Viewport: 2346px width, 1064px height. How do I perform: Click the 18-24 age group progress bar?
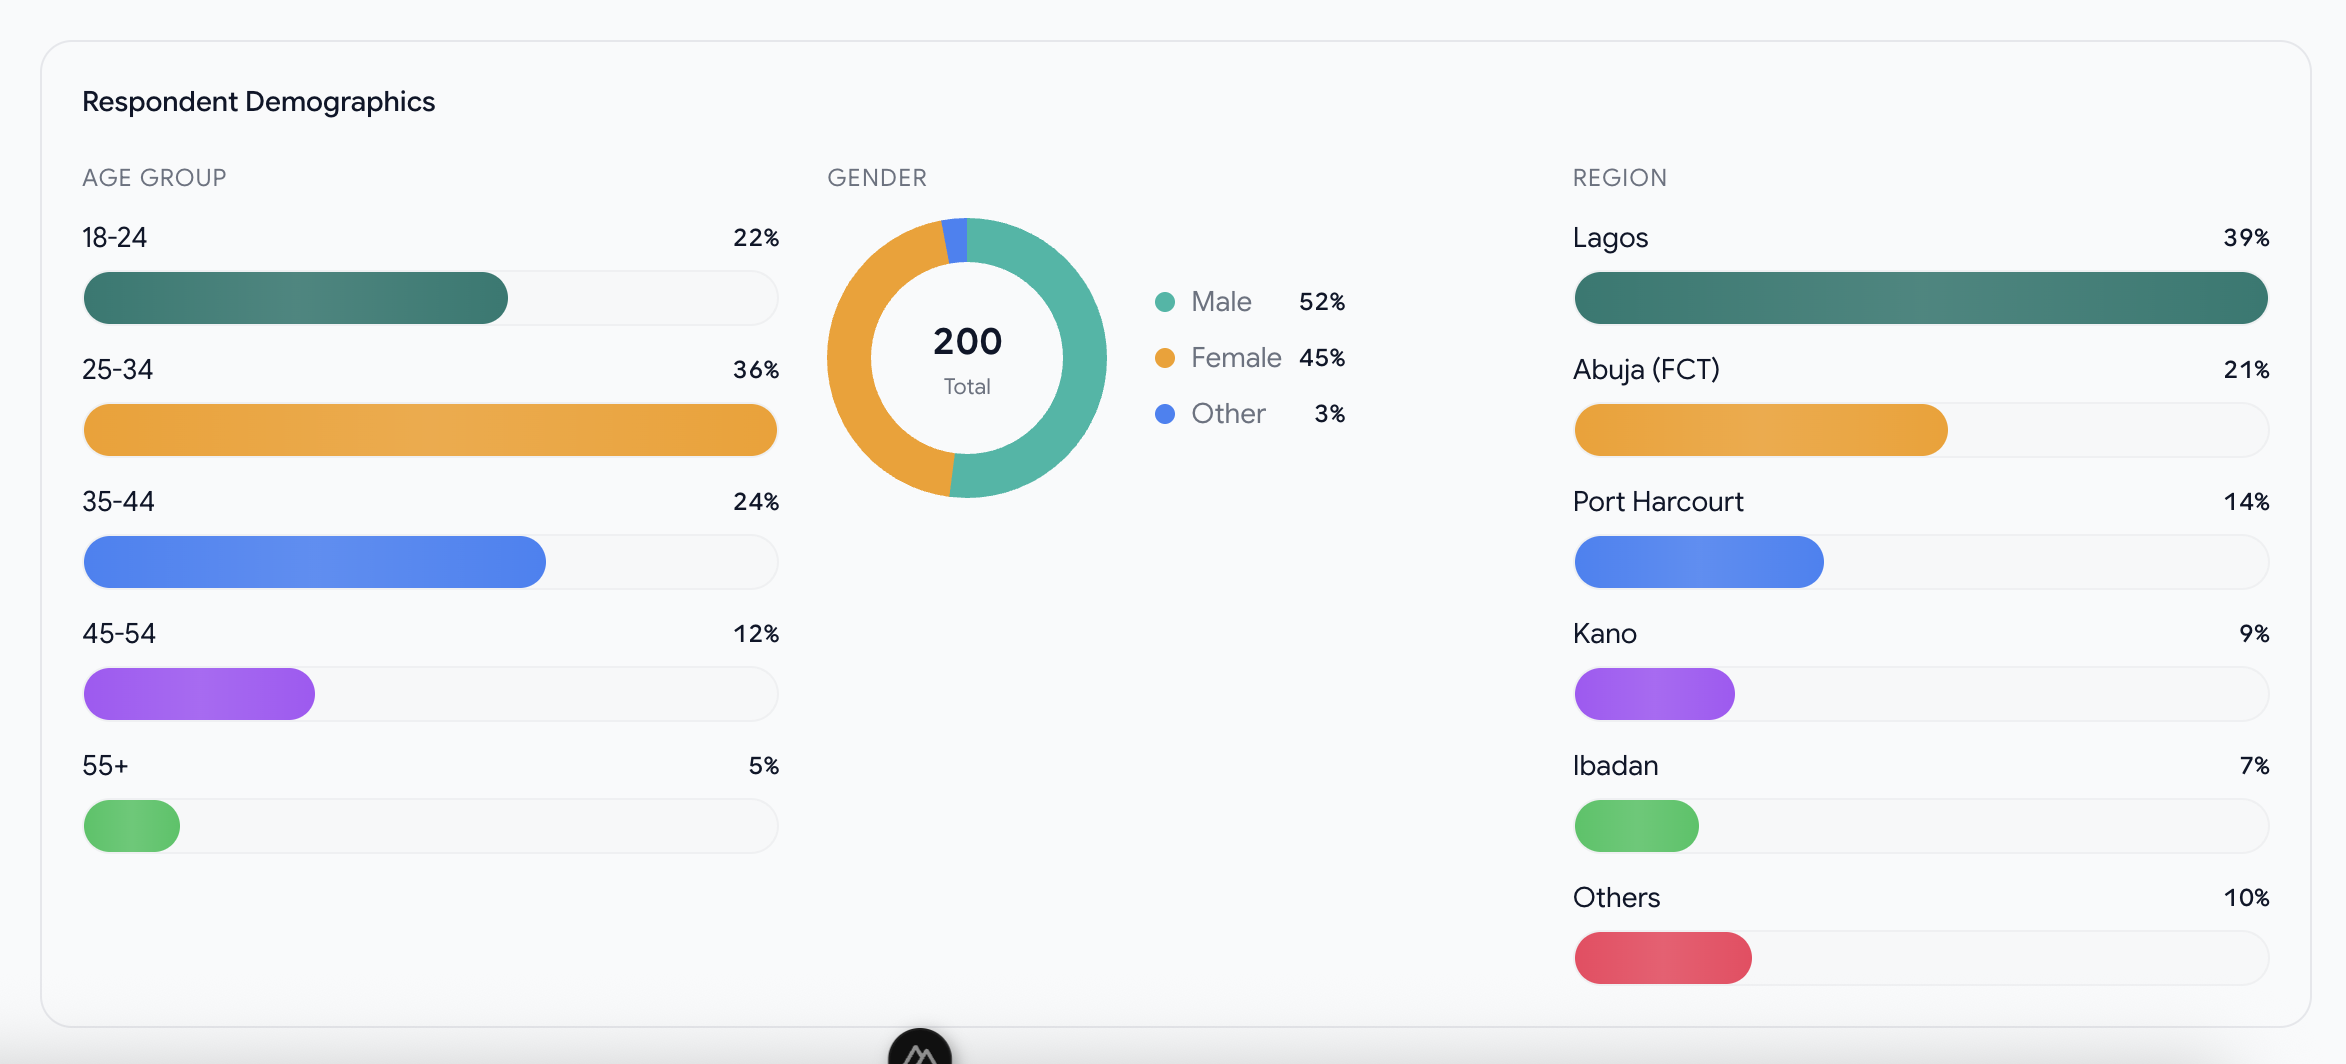296,298
